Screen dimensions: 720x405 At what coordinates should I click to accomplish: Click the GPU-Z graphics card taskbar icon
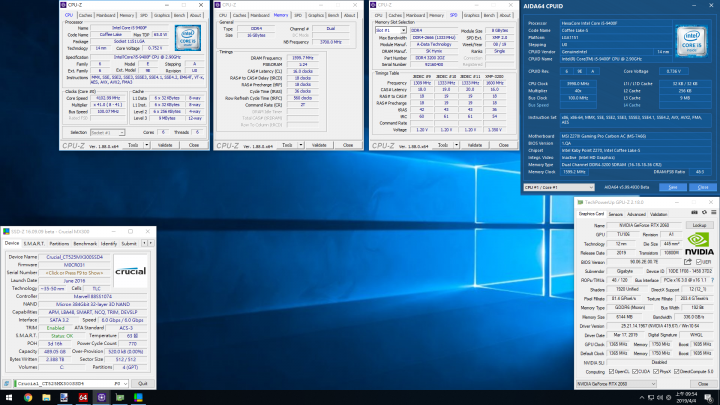tap(120, 398)
